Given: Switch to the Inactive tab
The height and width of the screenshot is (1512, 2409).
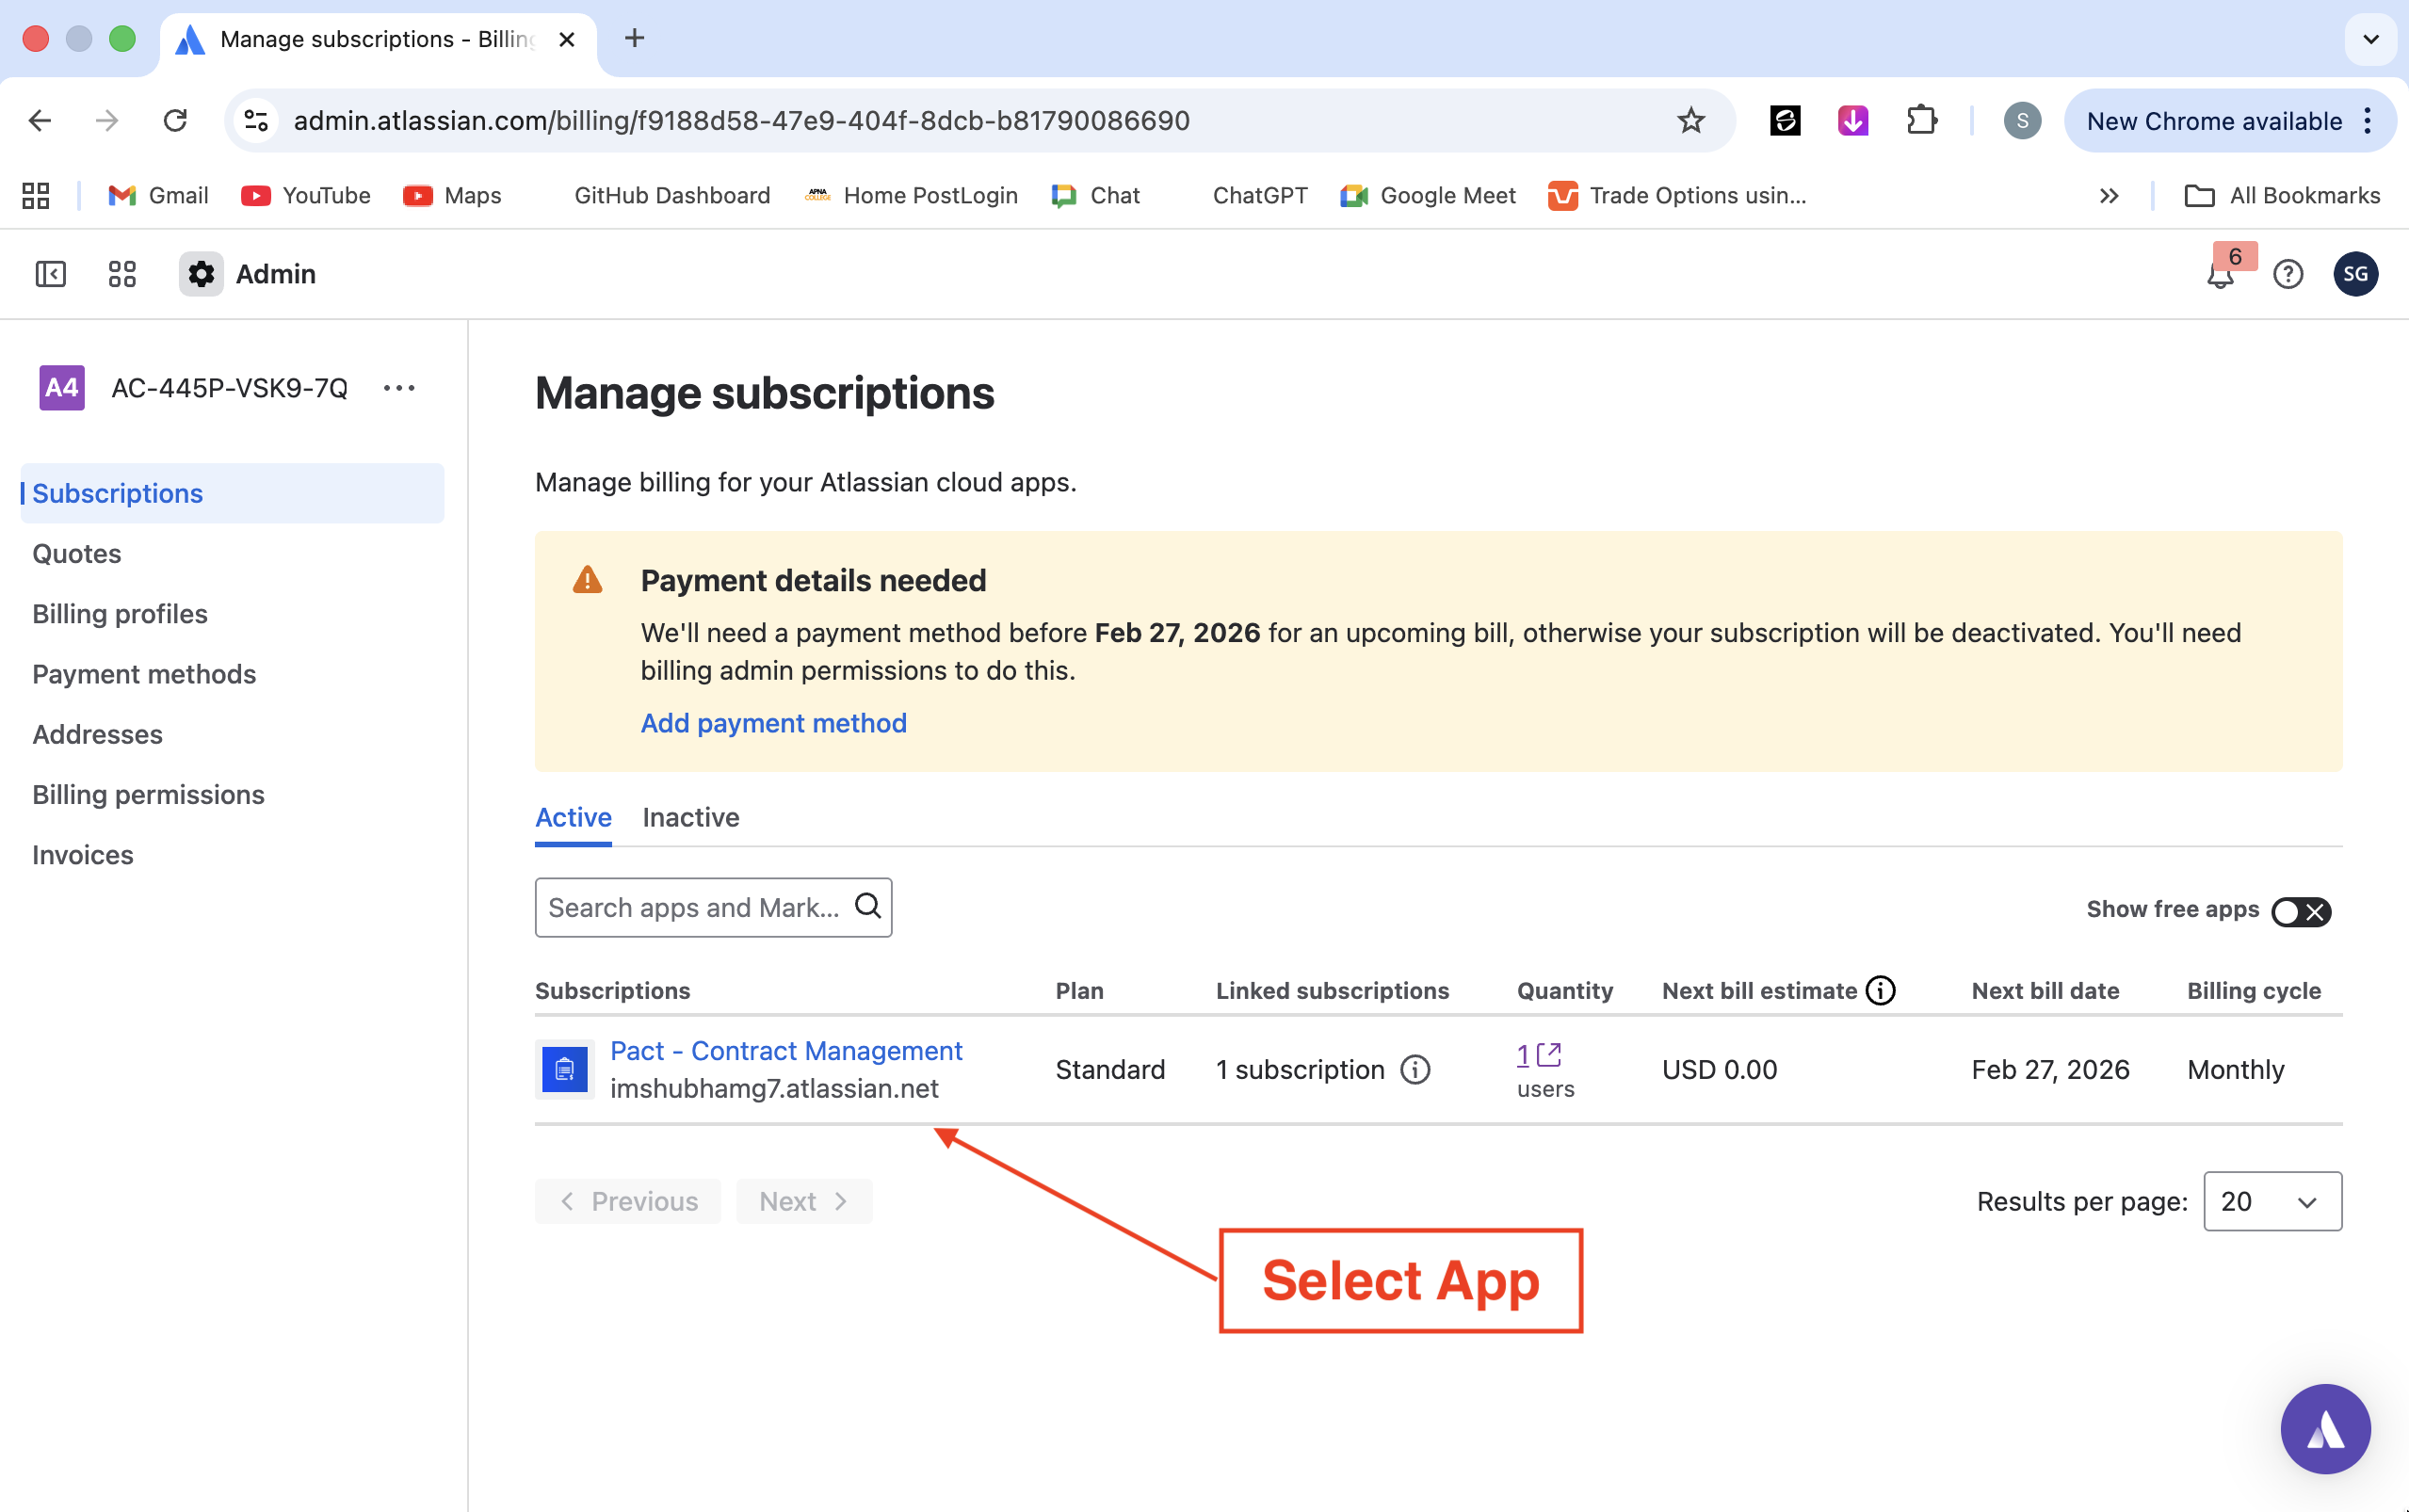Looking at the screenshot, I should coord(690,817).
